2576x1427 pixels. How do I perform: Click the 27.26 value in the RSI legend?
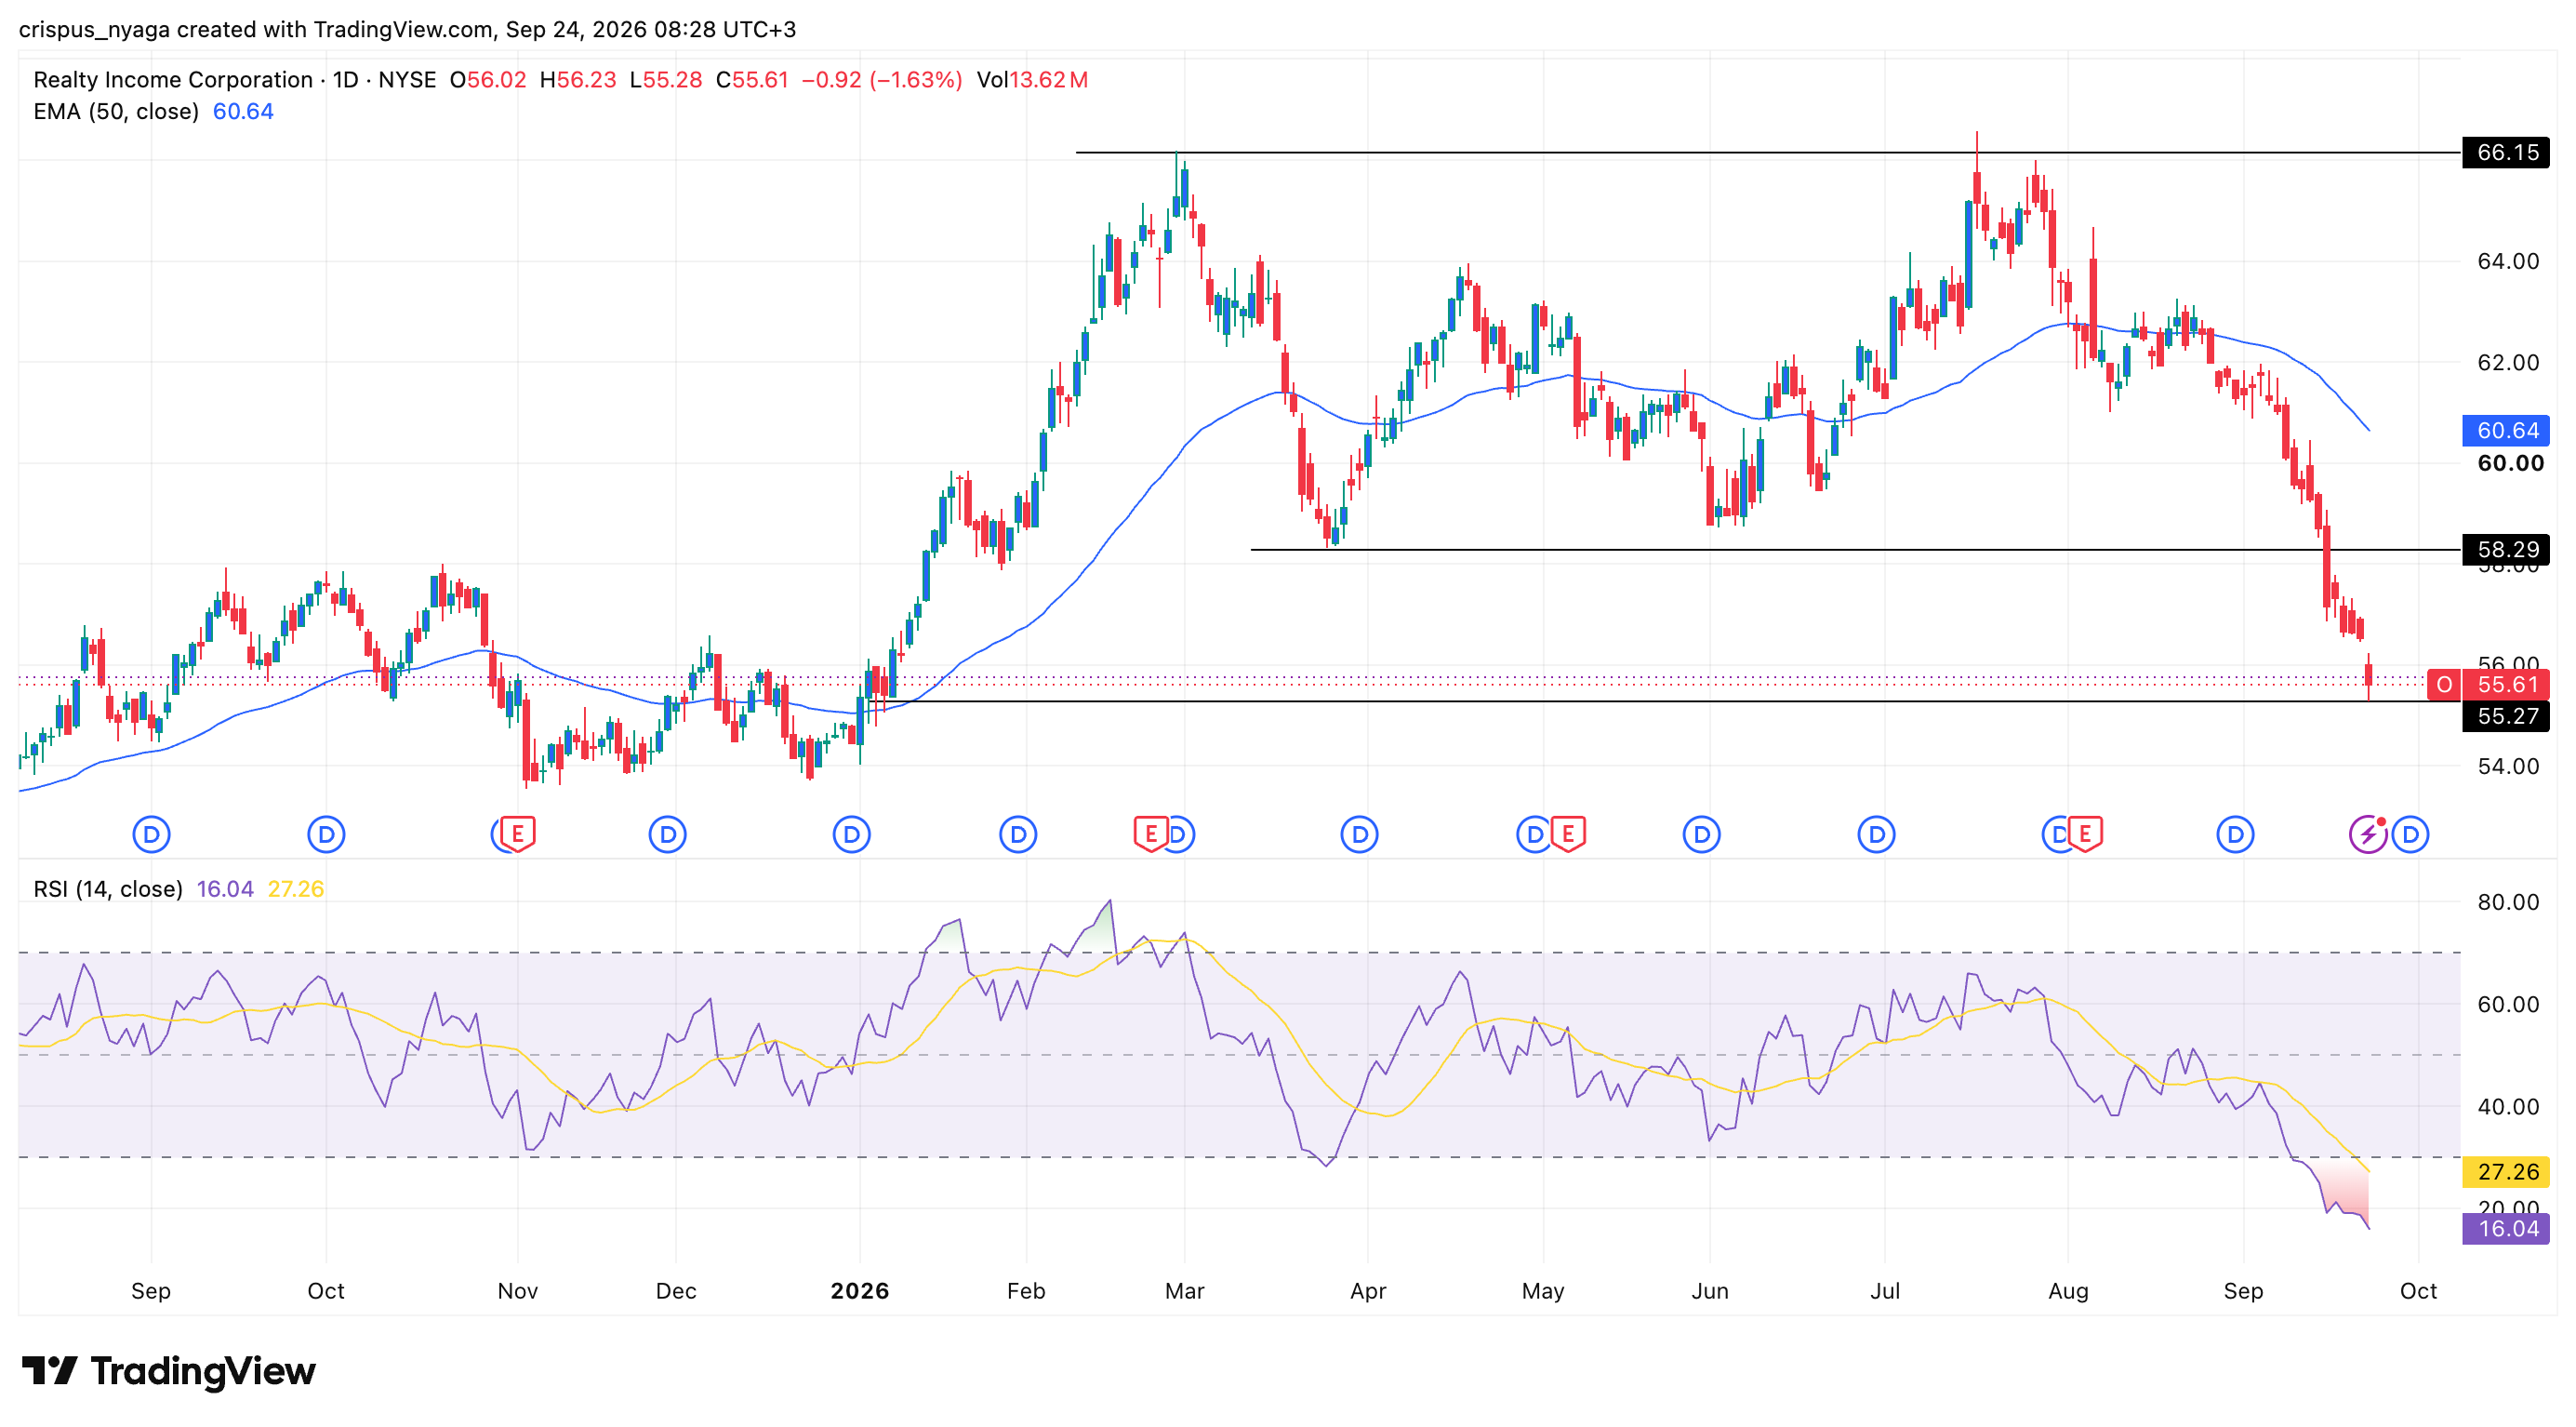point(296,889)
